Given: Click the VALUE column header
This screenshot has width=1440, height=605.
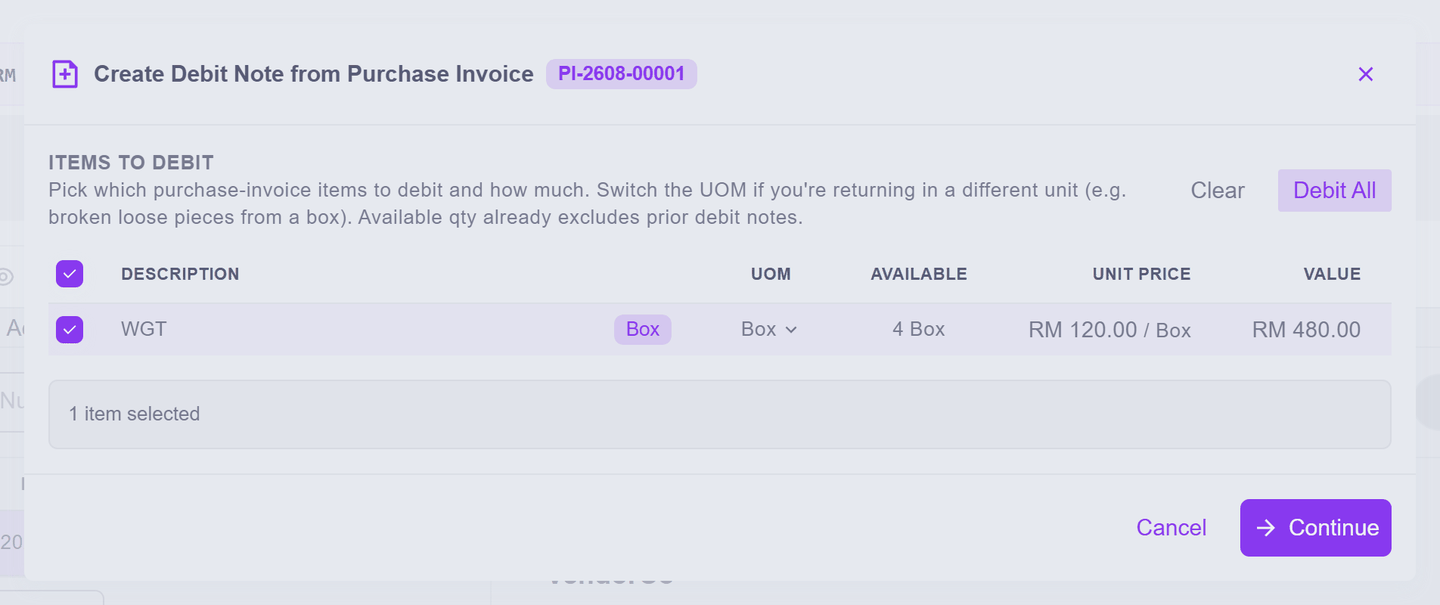Looking at the screenshot, I should [1331, 274].
